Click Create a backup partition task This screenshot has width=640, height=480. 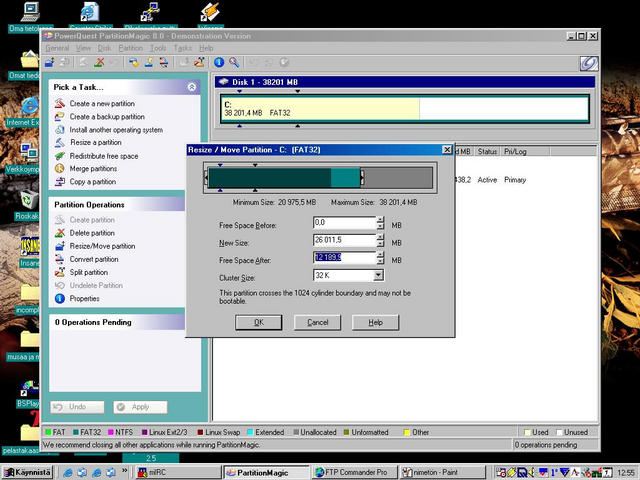point(107,117)
